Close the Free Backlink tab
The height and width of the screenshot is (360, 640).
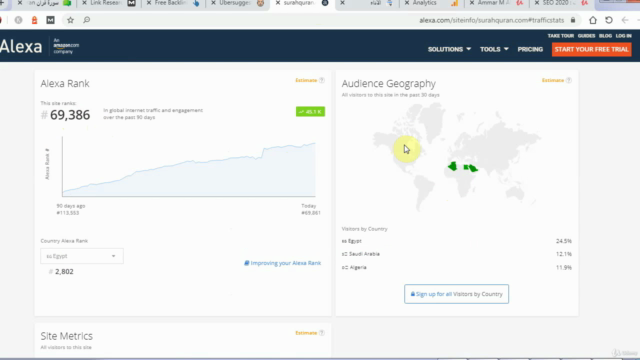point(149,3)
